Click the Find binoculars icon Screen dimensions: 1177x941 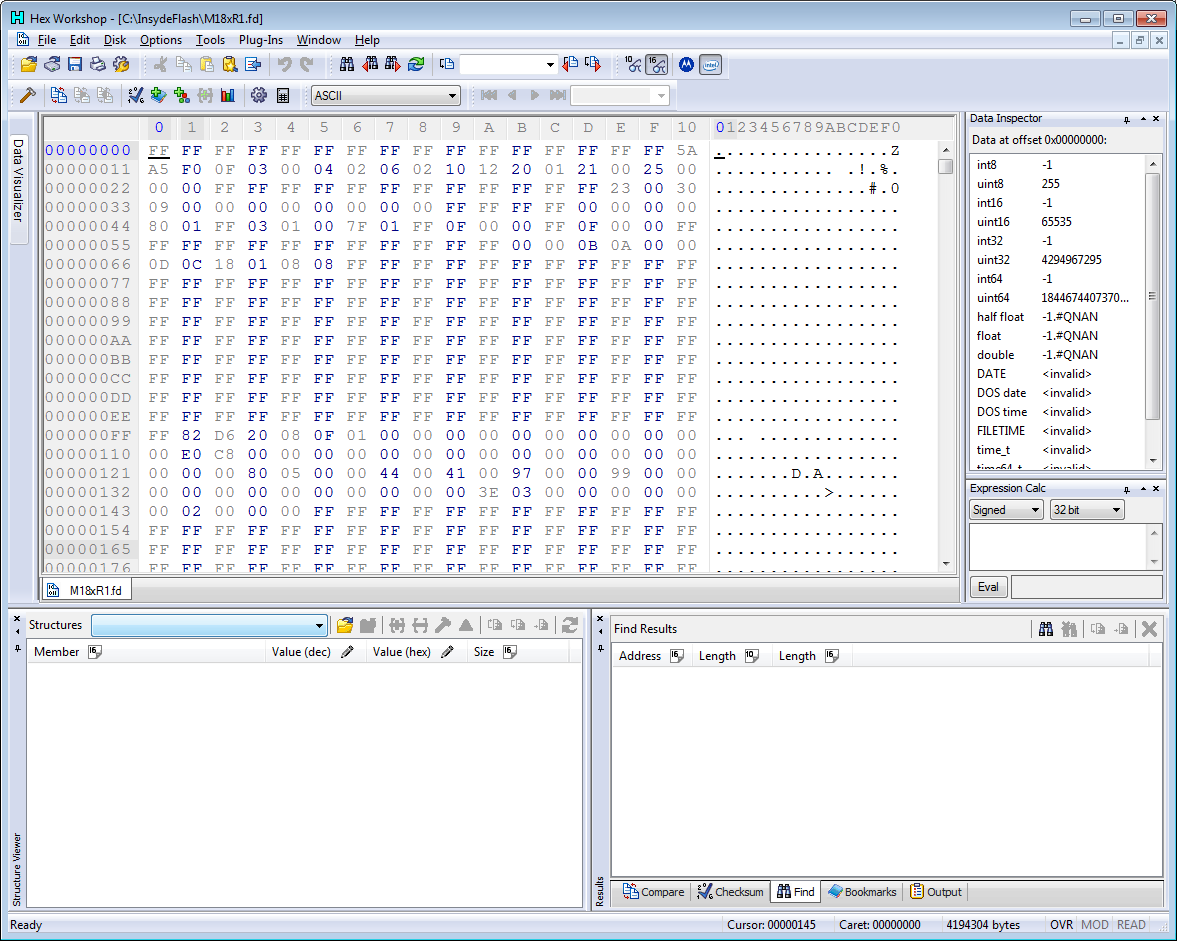347,65
